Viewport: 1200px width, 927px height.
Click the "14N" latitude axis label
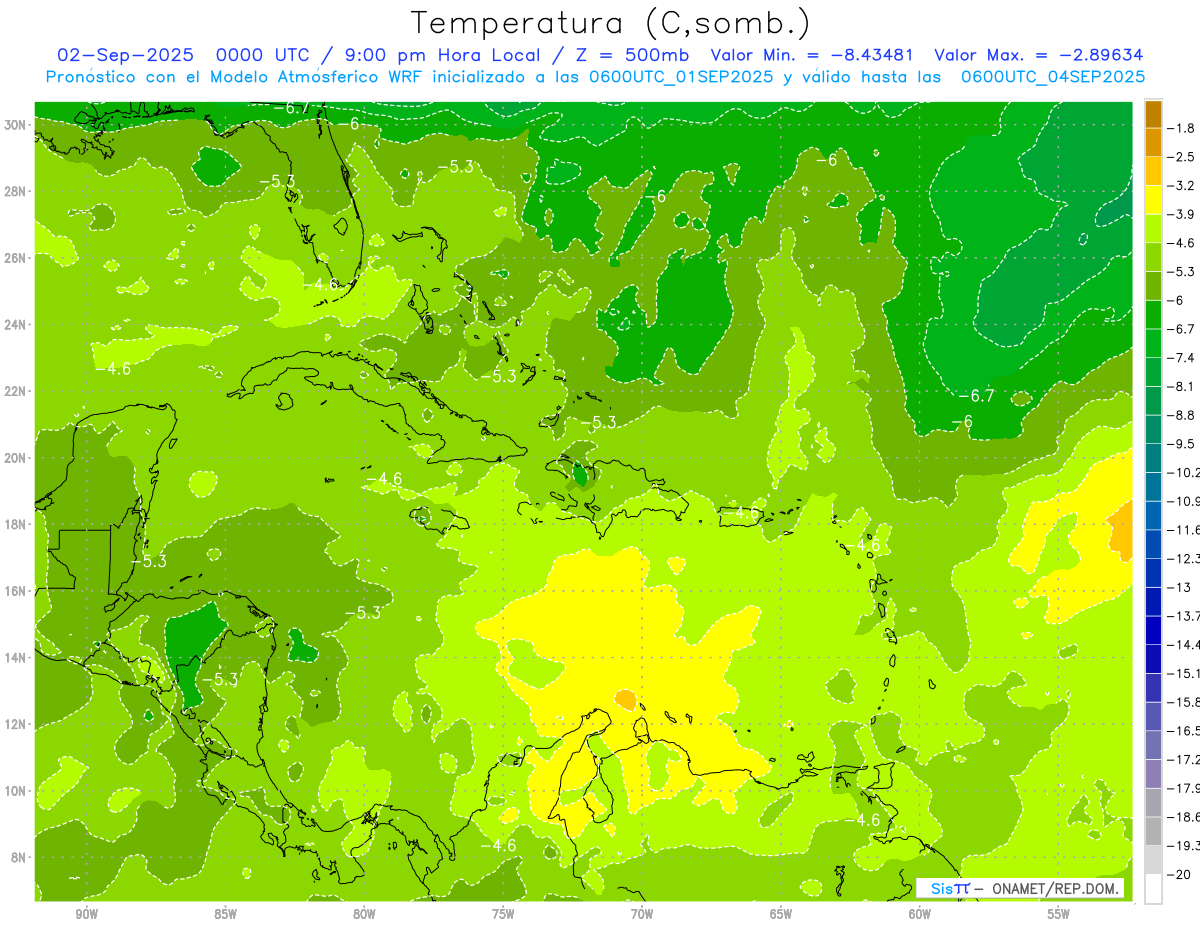[x=17, y=657]
